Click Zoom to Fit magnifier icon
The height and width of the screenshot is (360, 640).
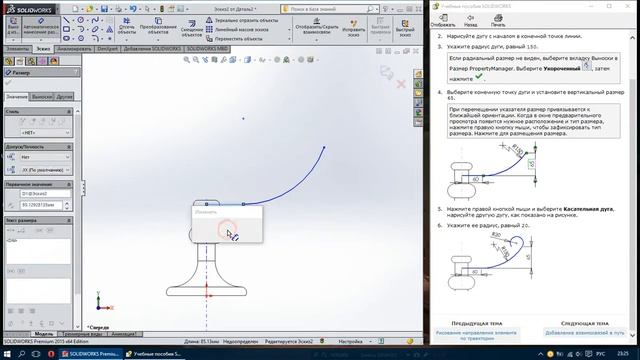coord(187,60)
